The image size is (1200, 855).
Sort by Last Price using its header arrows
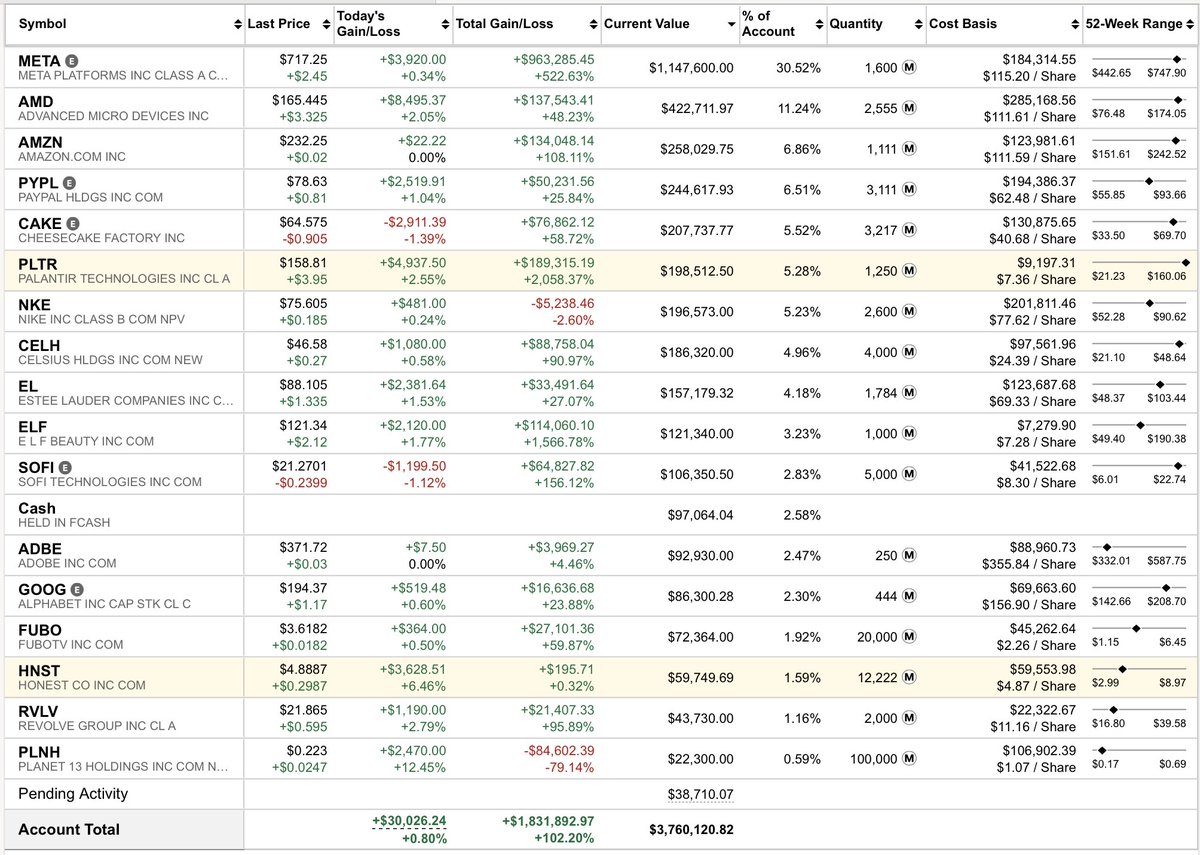pyautogui.click(x=328, y=24)
